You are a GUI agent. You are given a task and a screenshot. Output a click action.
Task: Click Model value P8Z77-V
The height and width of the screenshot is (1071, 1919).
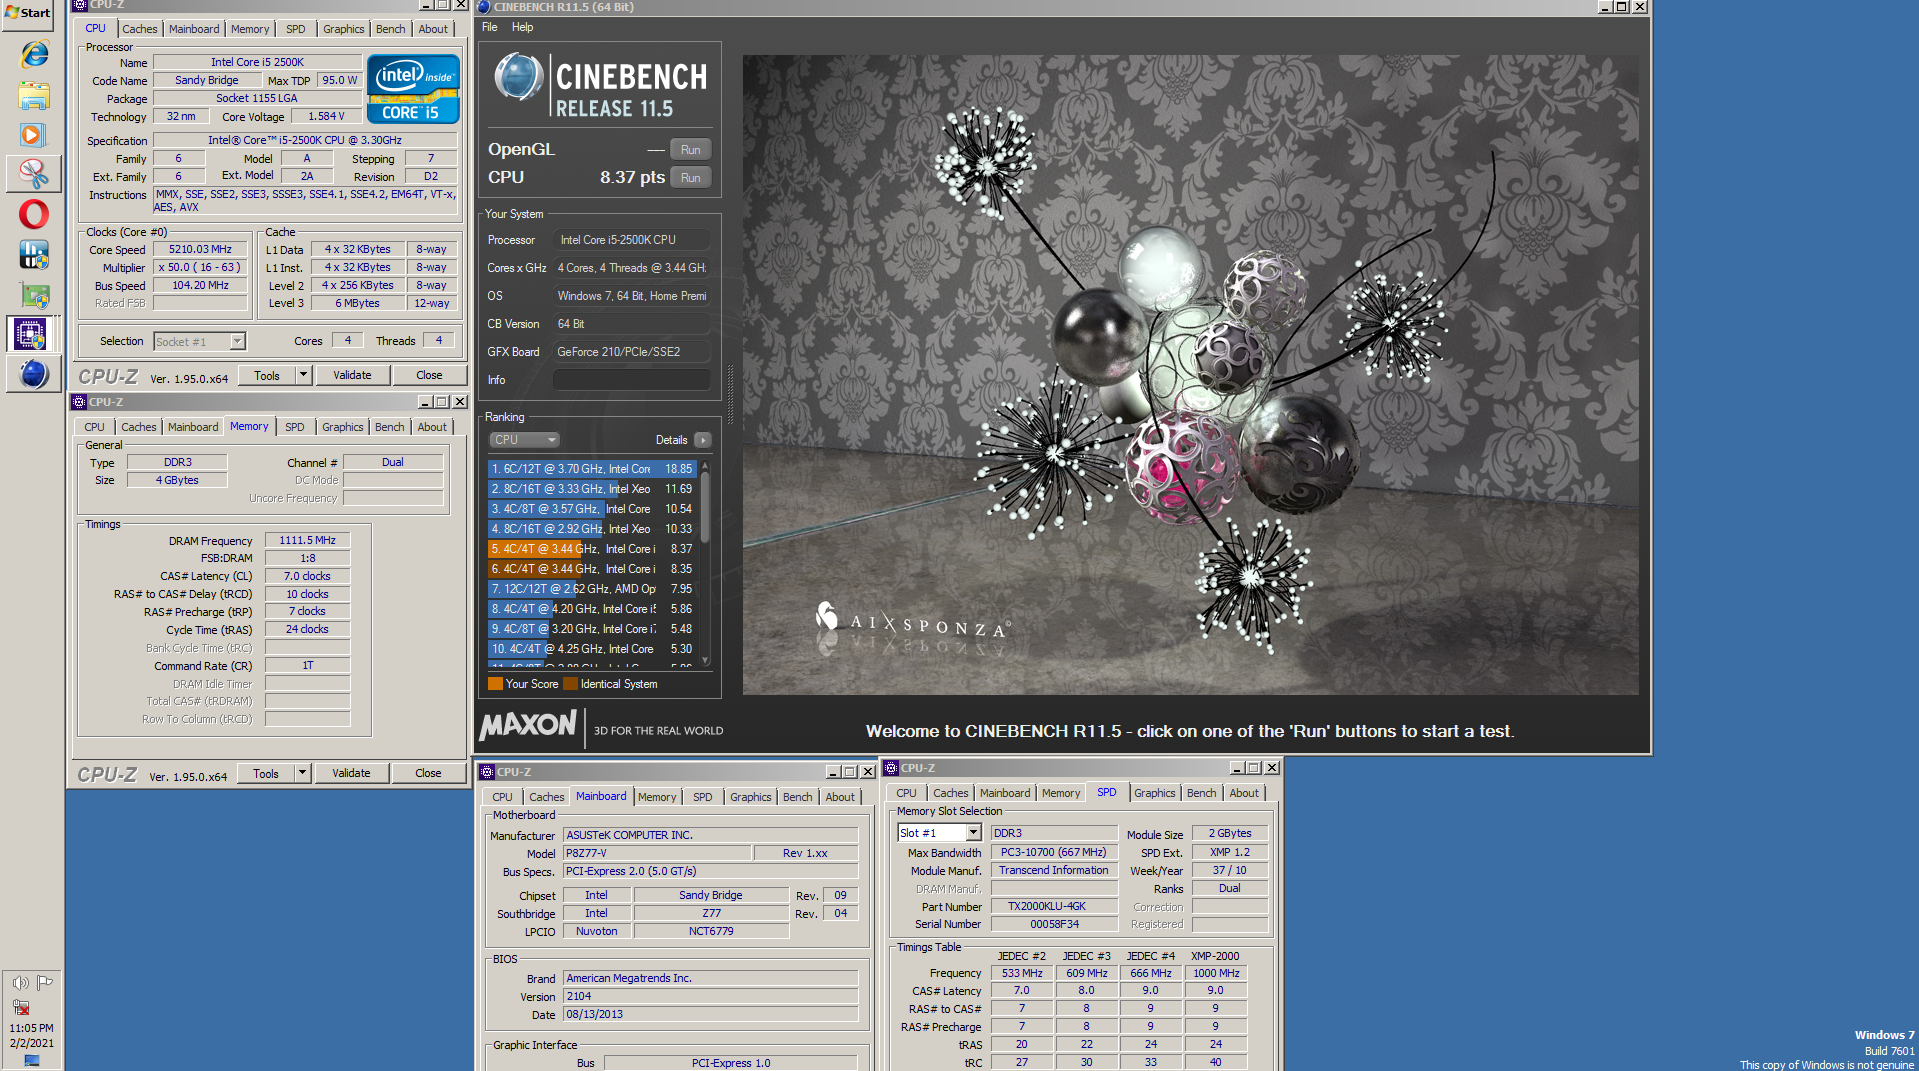[x=657, y=854]
